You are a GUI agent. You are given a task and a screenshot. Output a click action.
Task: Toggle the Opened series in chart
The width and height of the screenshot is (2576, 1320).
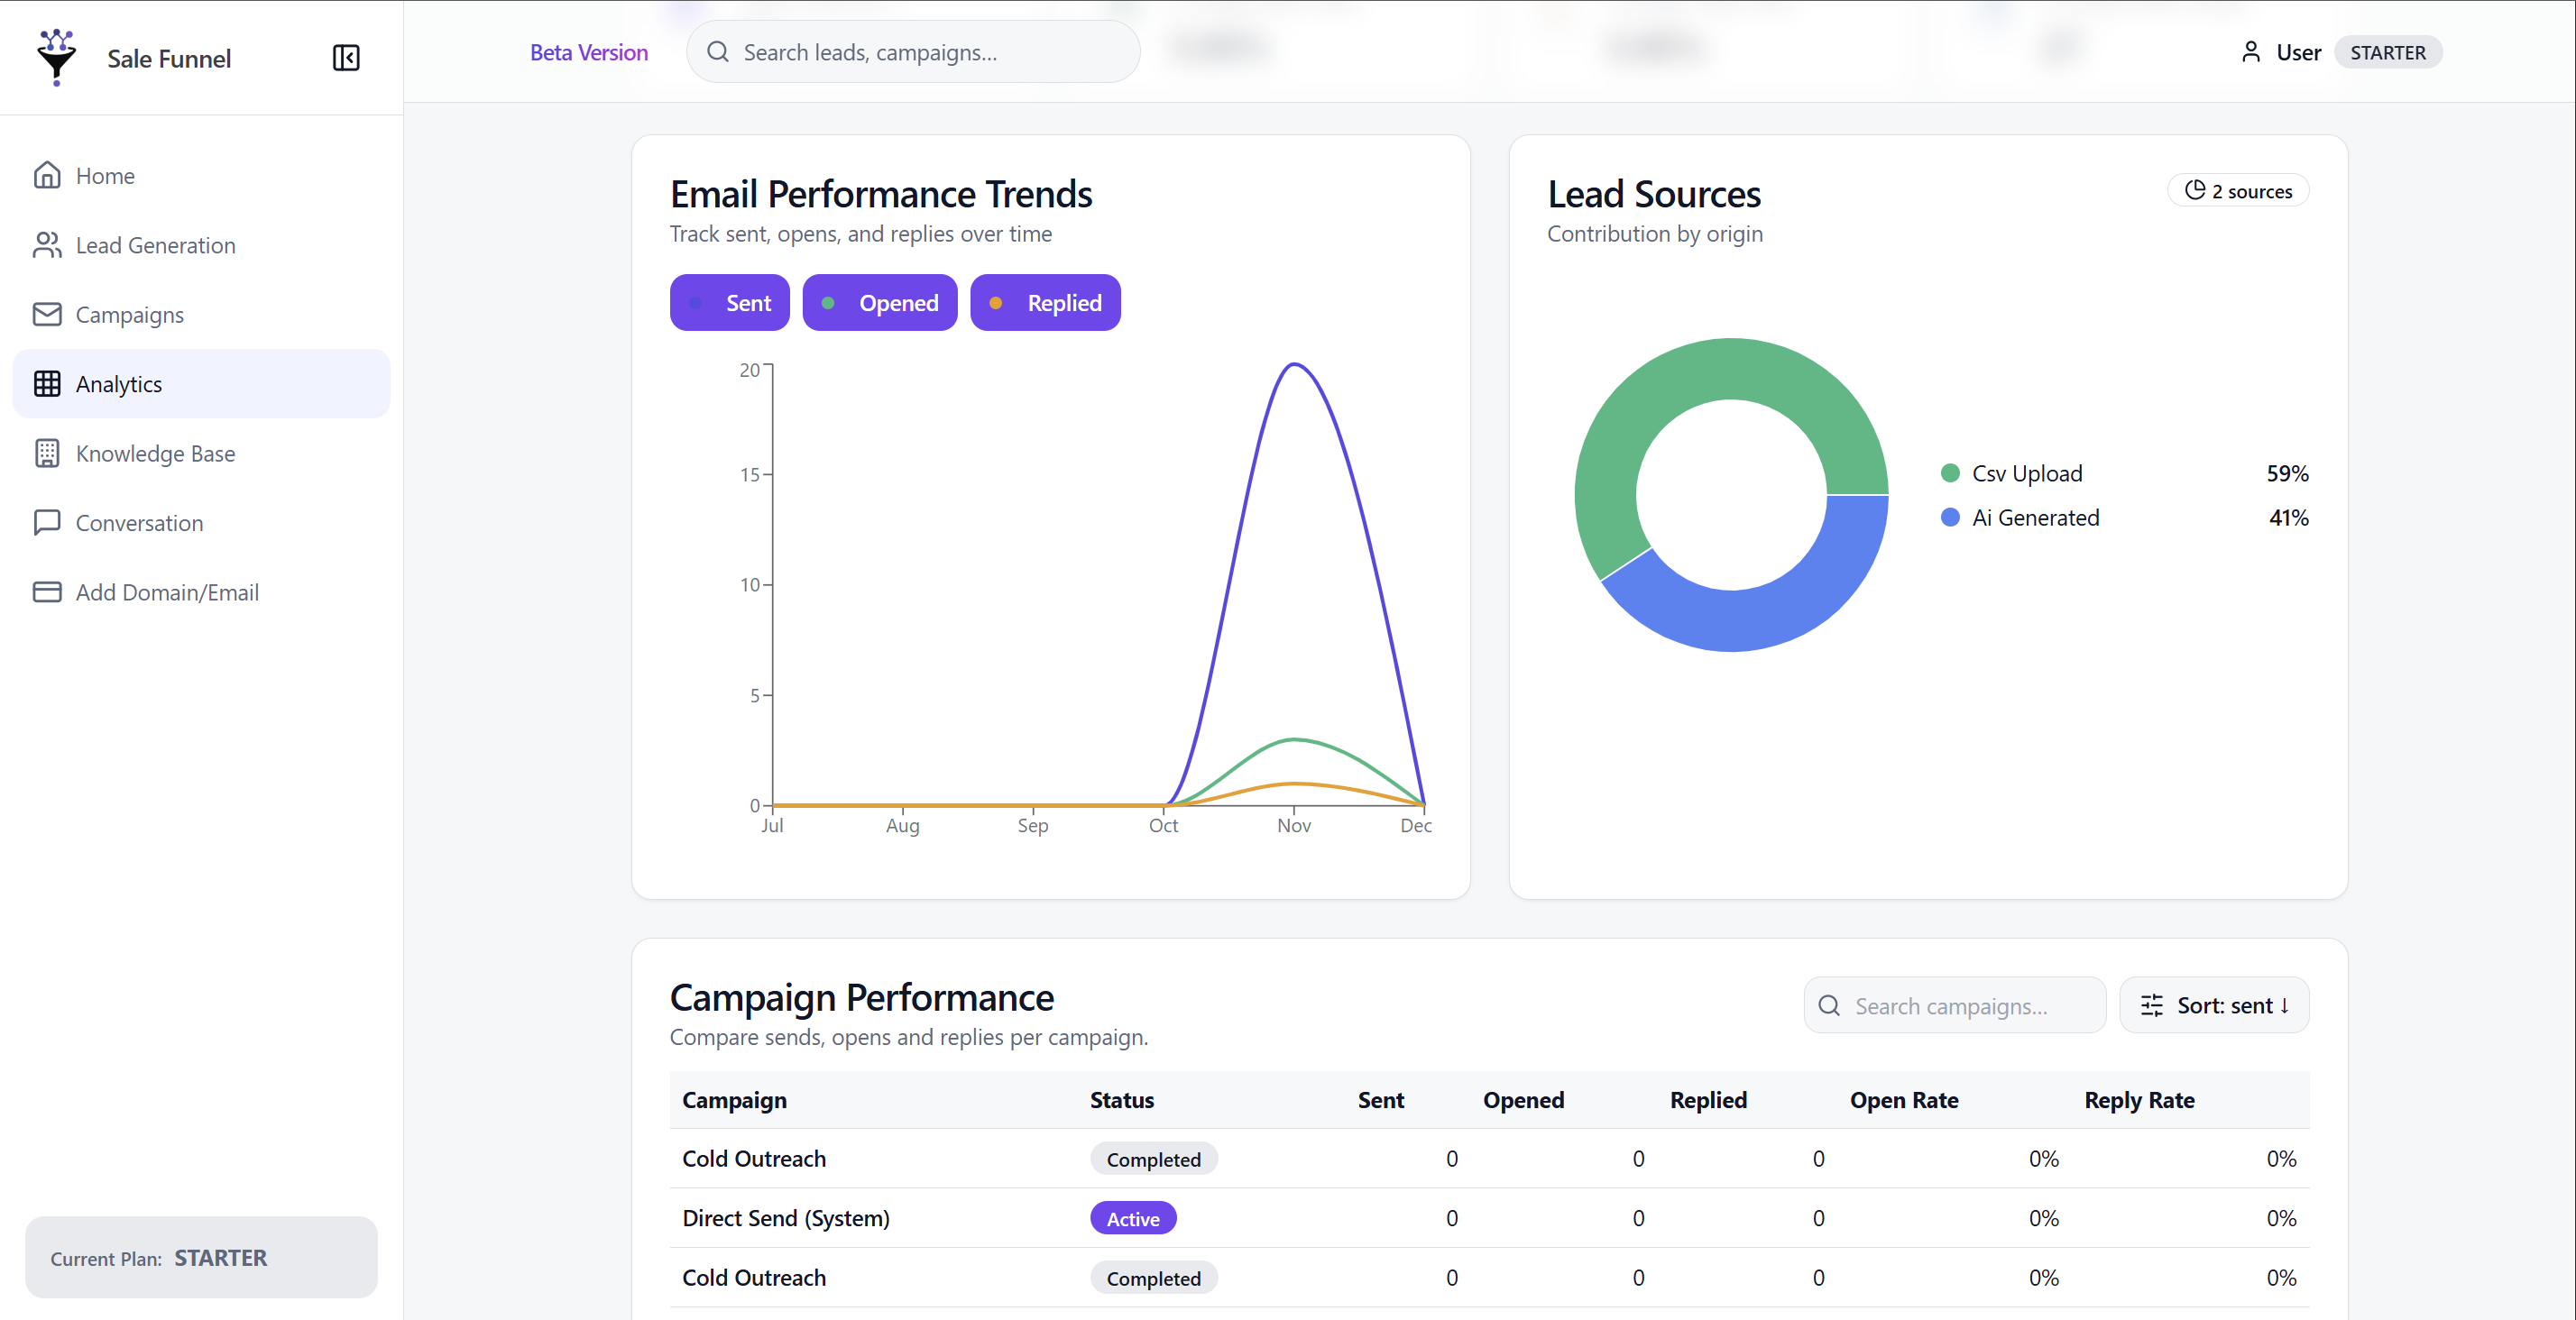tap(879, 302)
